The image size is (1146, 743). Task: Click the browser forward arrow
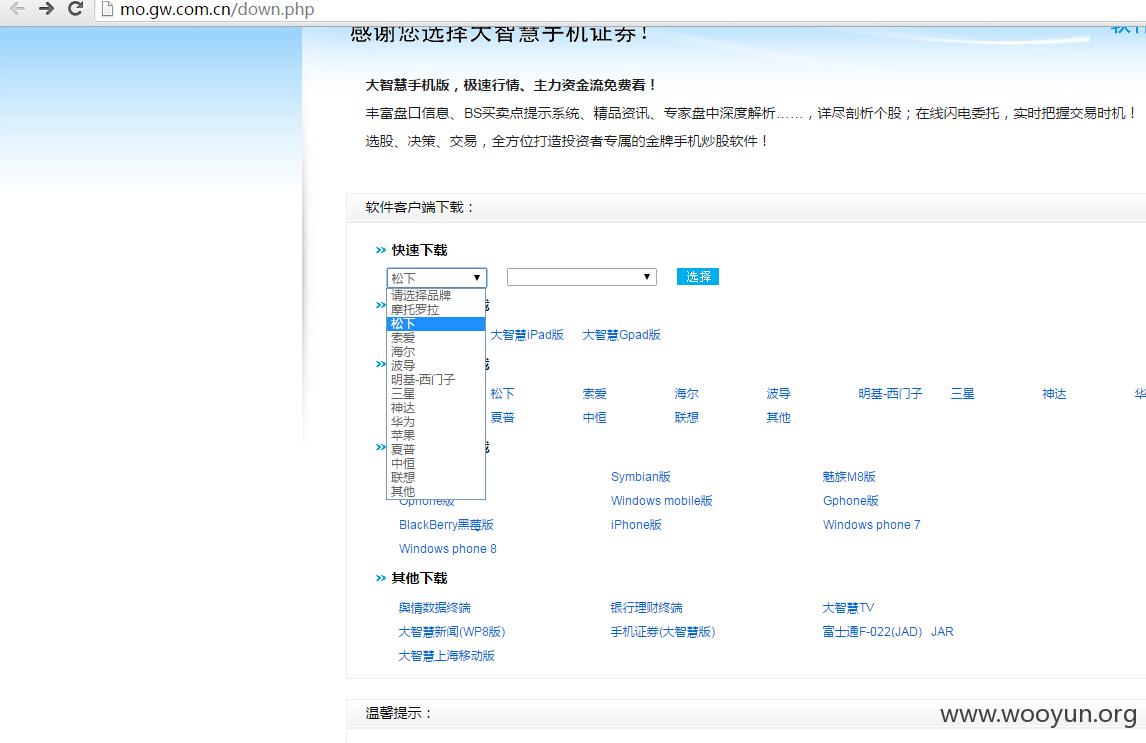(x=46, y=9)
